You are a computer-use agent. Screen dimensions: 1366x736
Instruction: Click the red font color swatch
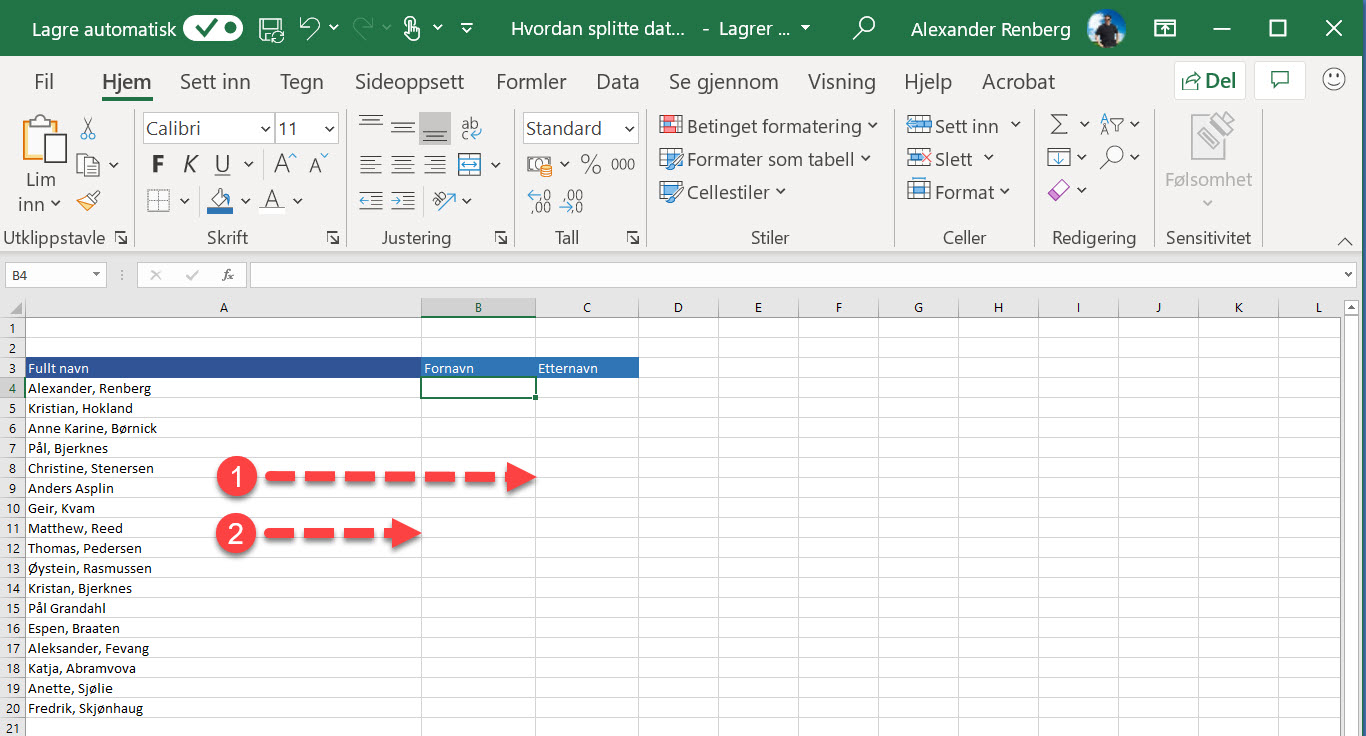[x=272, y=206]
